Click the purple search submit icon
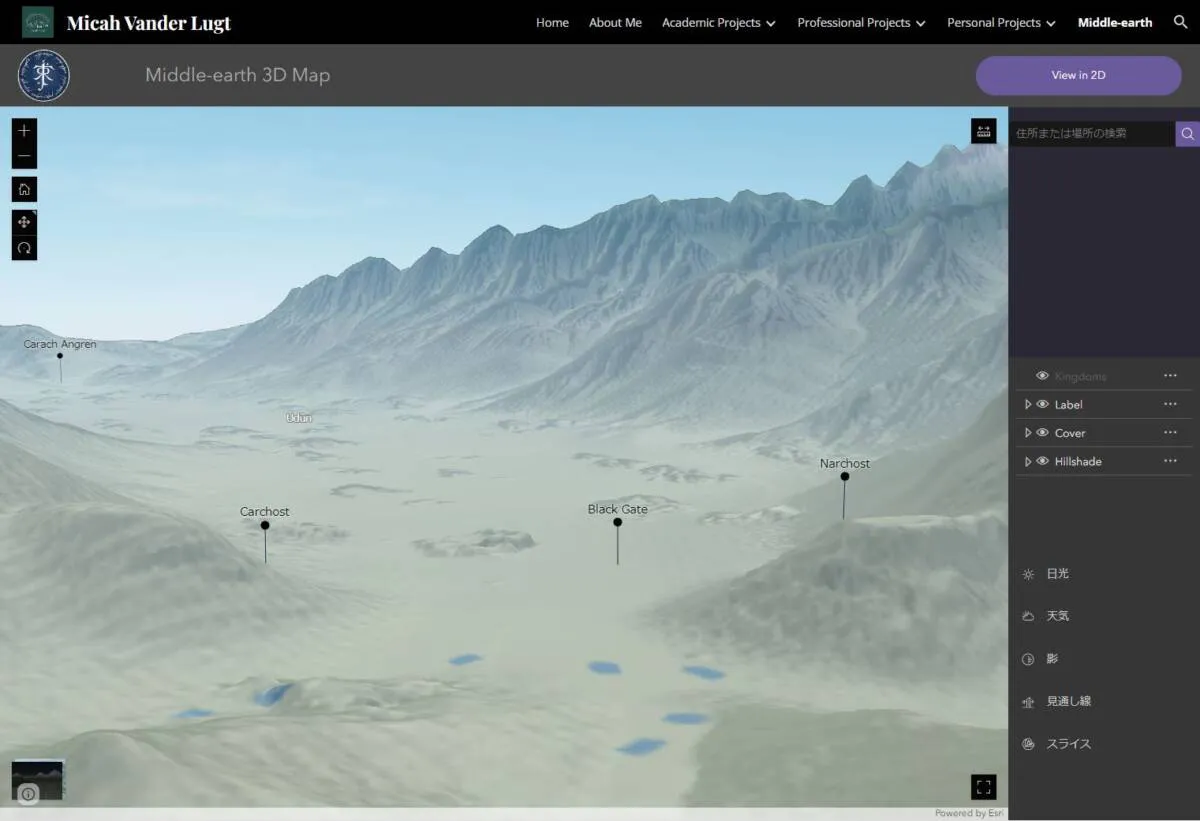The image size is (1200, 821). click(x=1187, y=134)
